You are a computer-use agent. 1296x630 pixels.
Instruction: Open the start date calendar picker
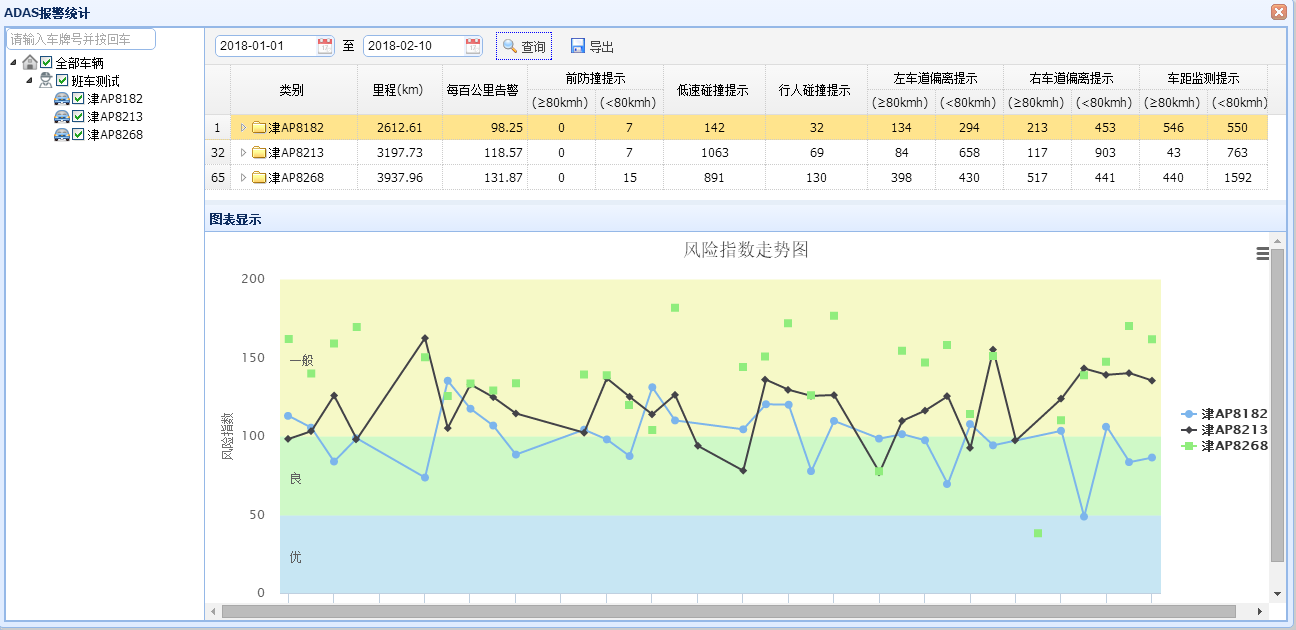coord(325,46)
